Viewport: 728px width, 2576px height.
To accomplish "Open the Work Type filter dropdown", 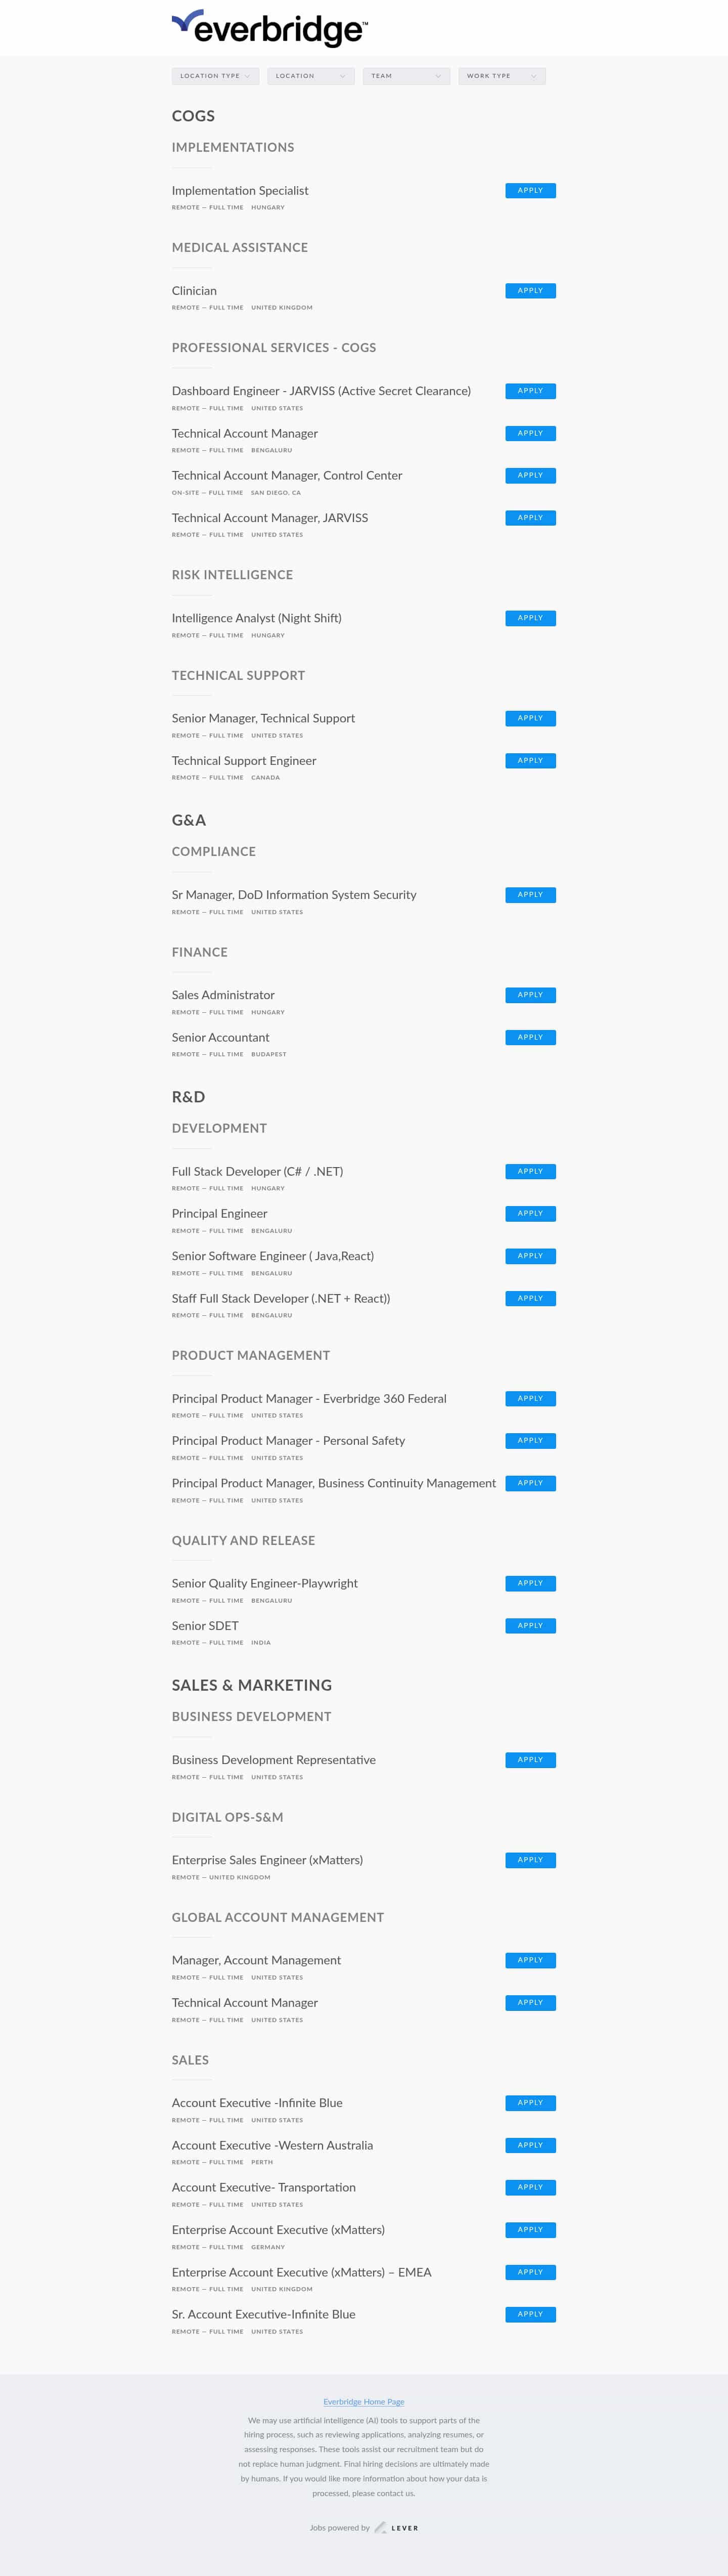I will (x=501, y=76).
